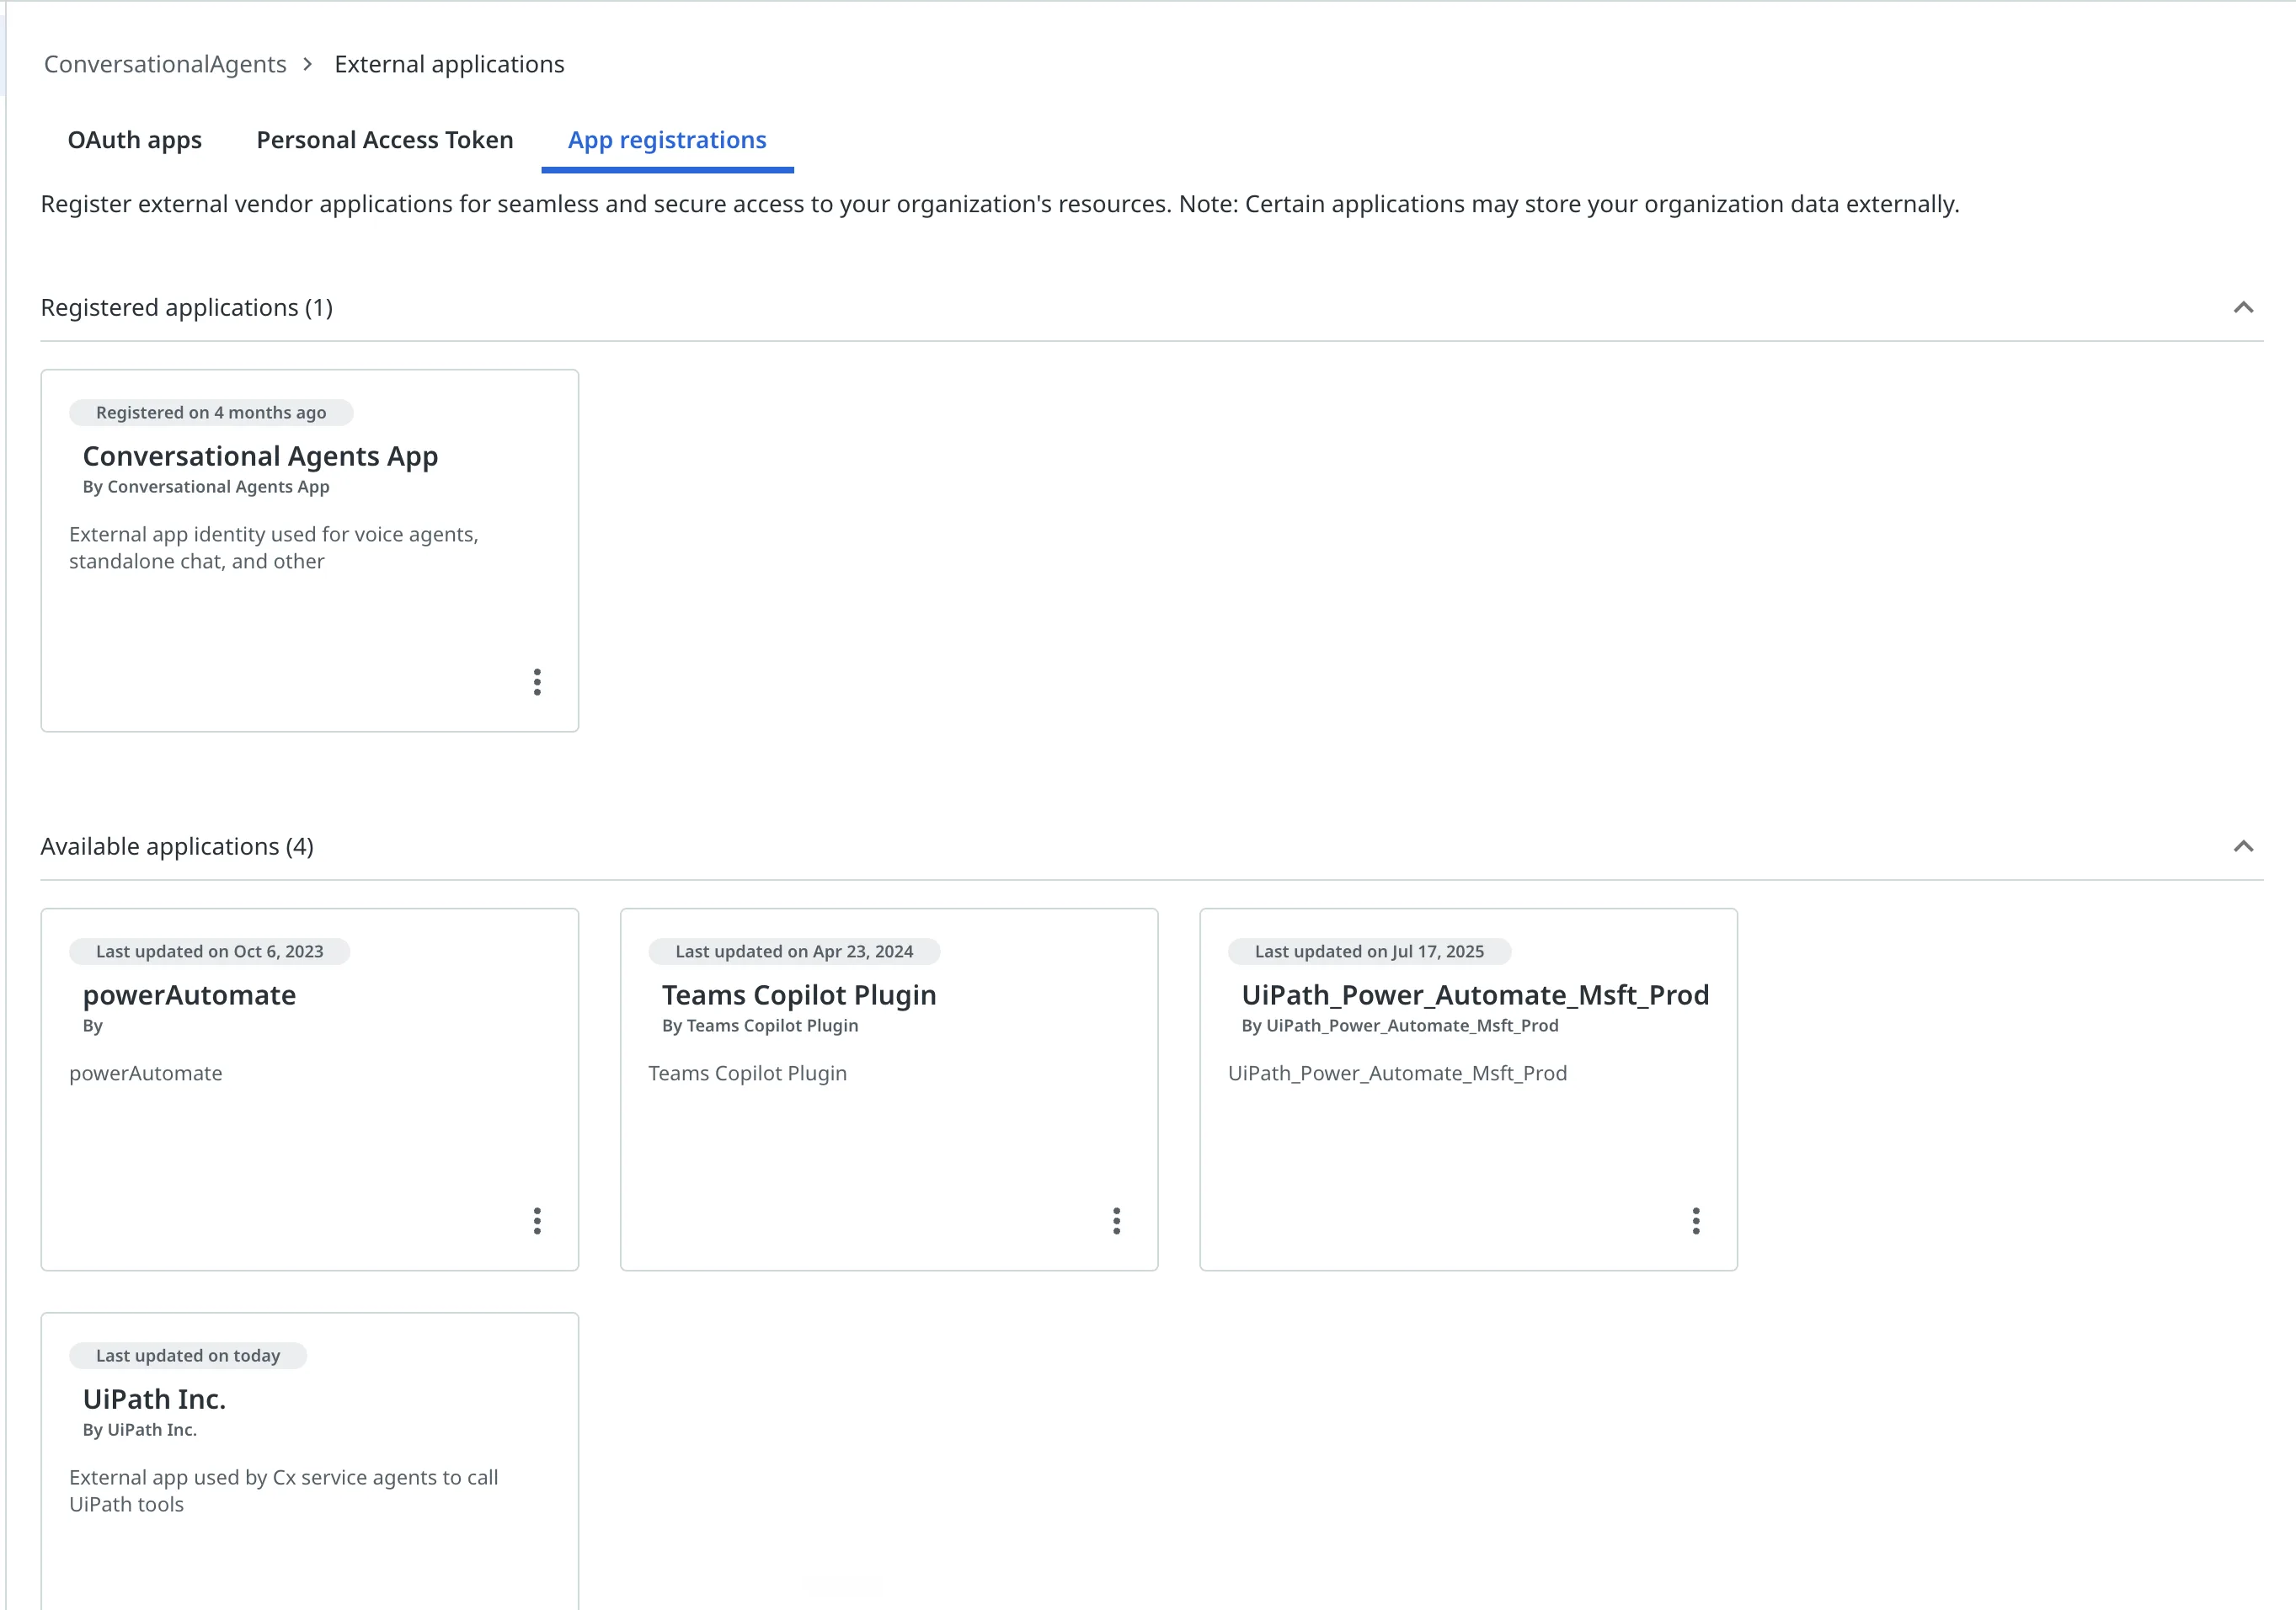Click powerAutomate description text below 'By'
The height and width of the screenshot is (1610, 2296).
click(146, 1073)
